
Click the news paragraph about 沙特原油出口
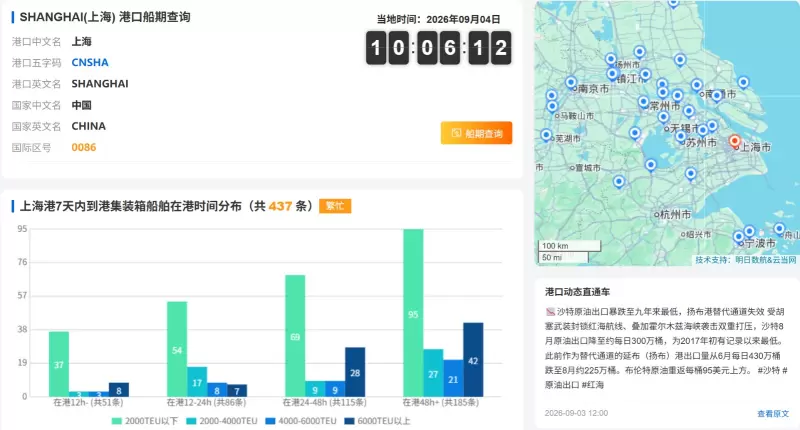[666, 348]
